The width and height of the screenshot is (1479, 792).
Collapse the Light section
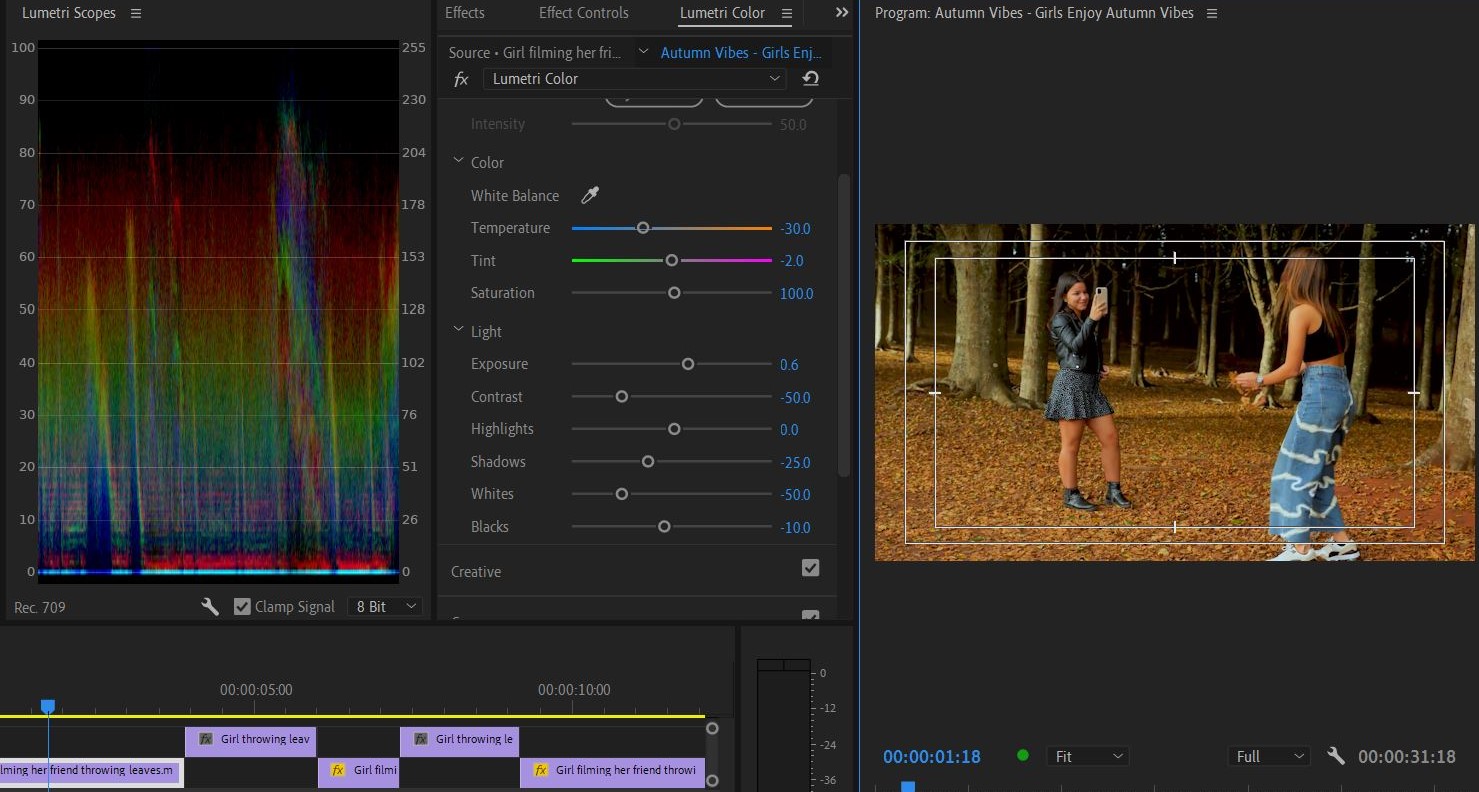[459, 330]
